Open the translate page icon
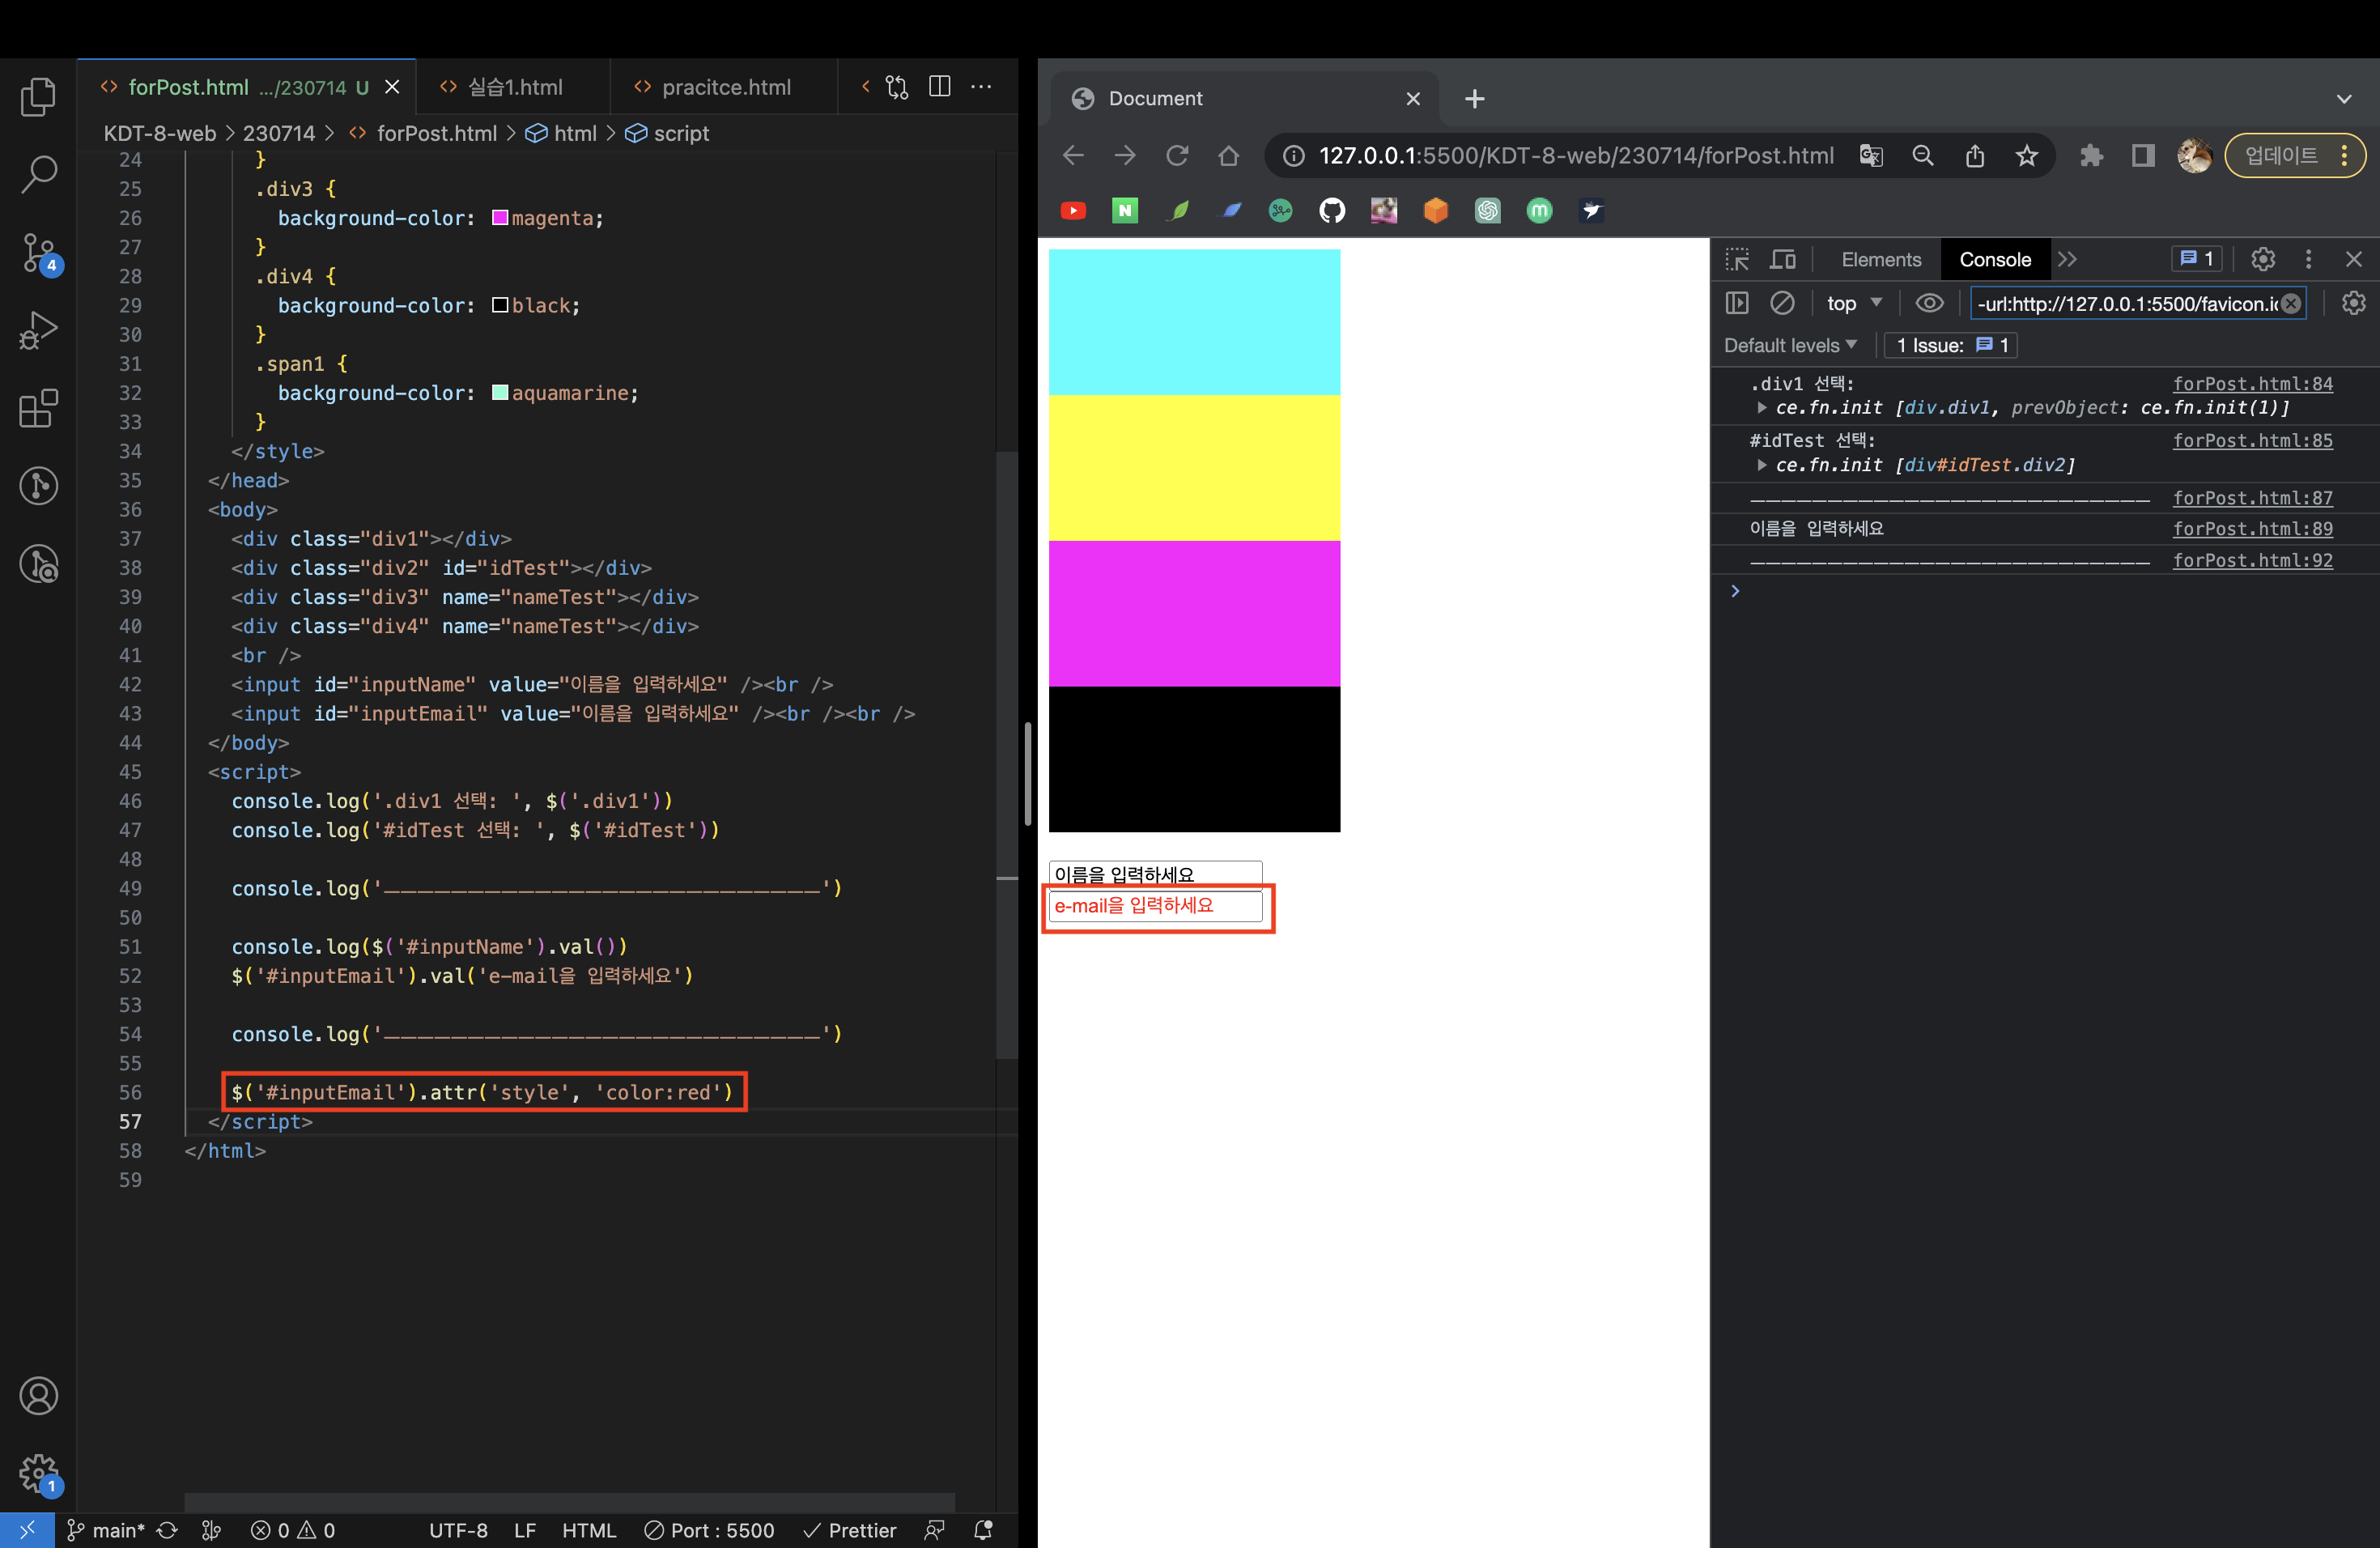 click(1870, 155)
